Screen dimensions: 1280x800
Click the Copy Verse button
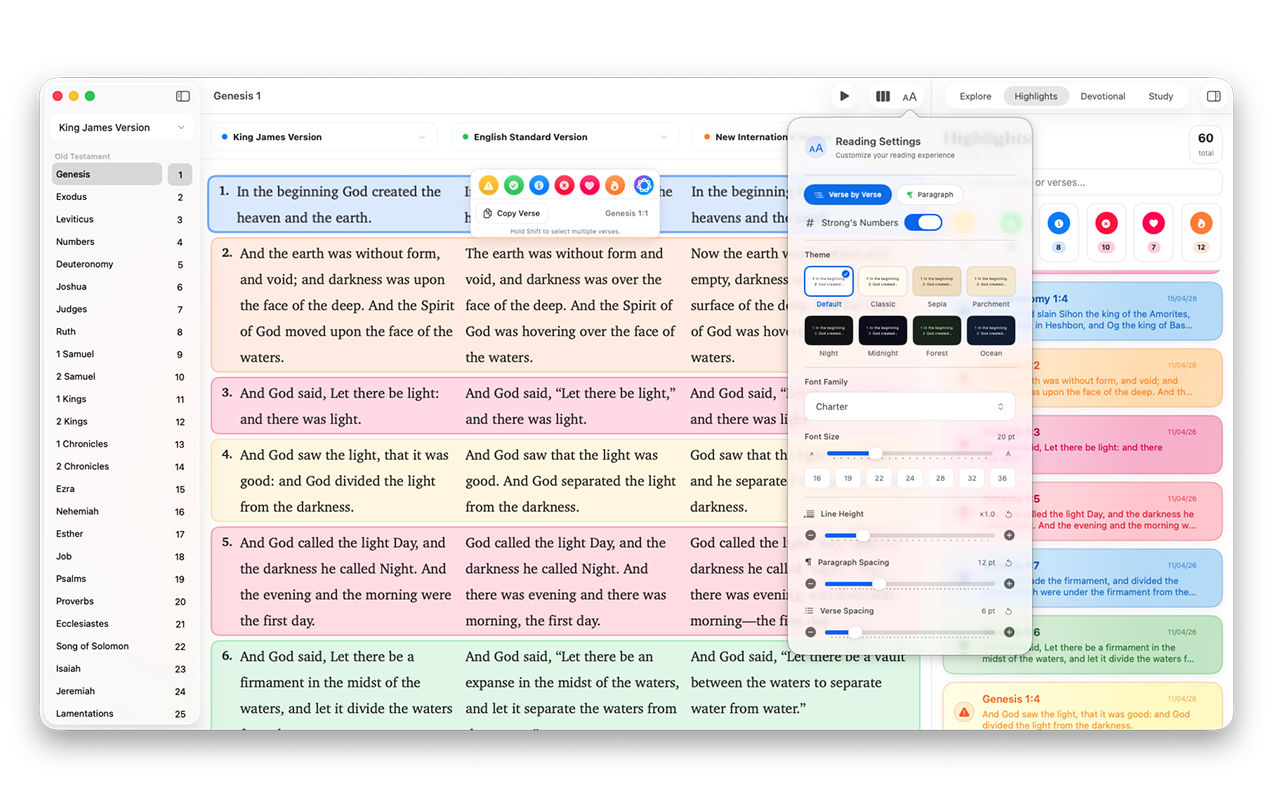coord(511,213)
